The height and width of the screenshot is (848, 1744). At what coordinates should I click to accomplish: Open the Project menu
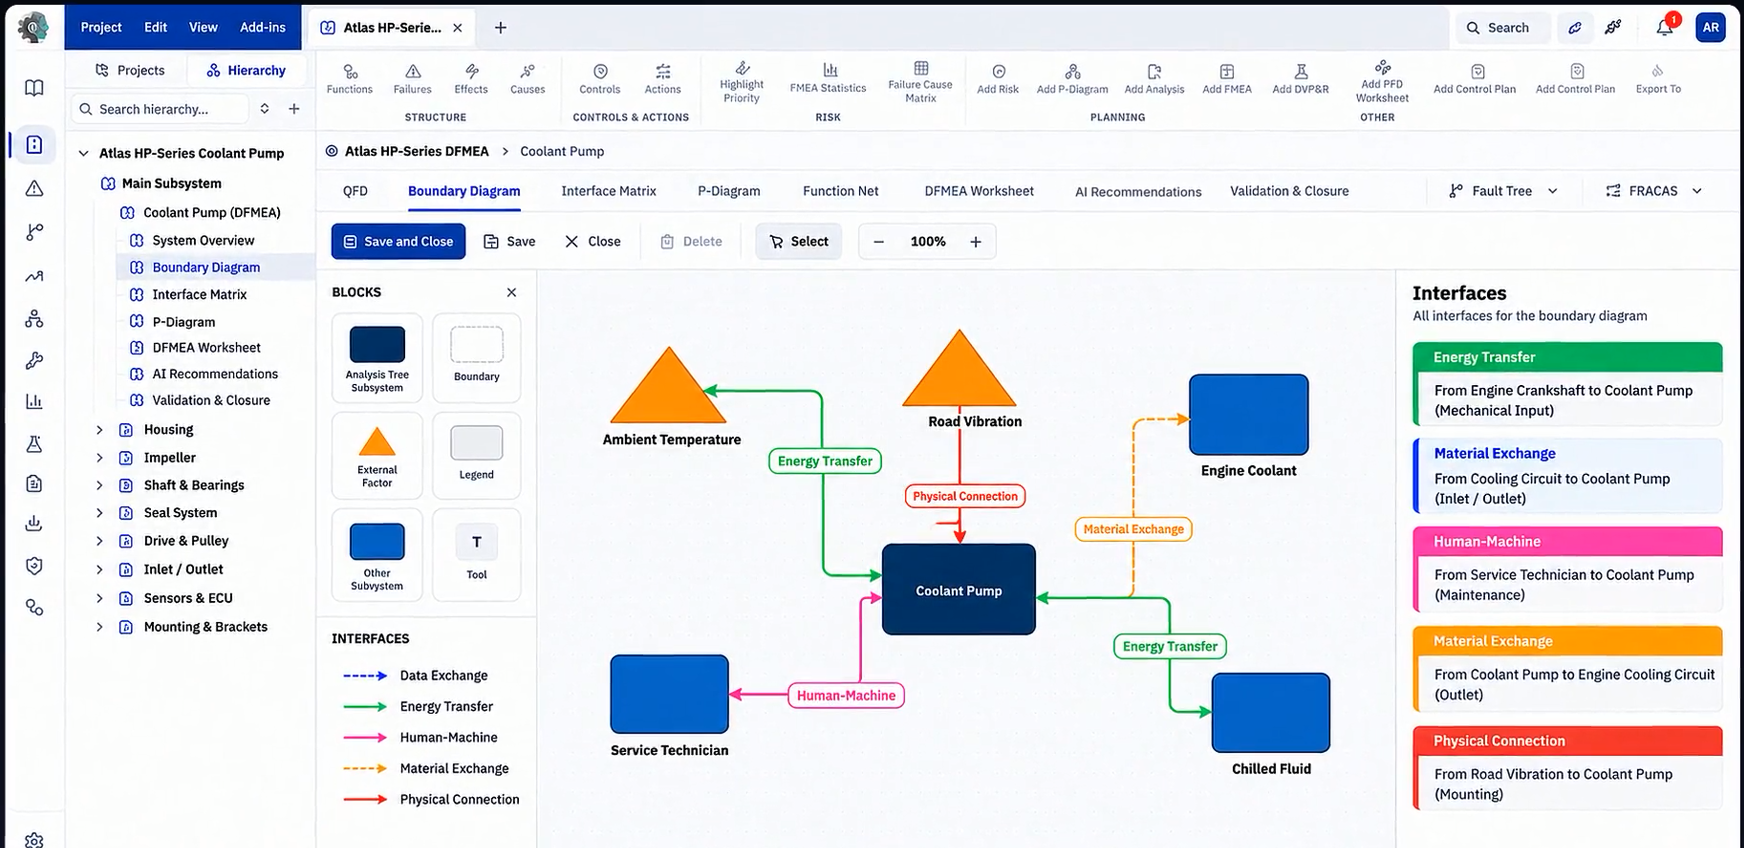point(101,27)
